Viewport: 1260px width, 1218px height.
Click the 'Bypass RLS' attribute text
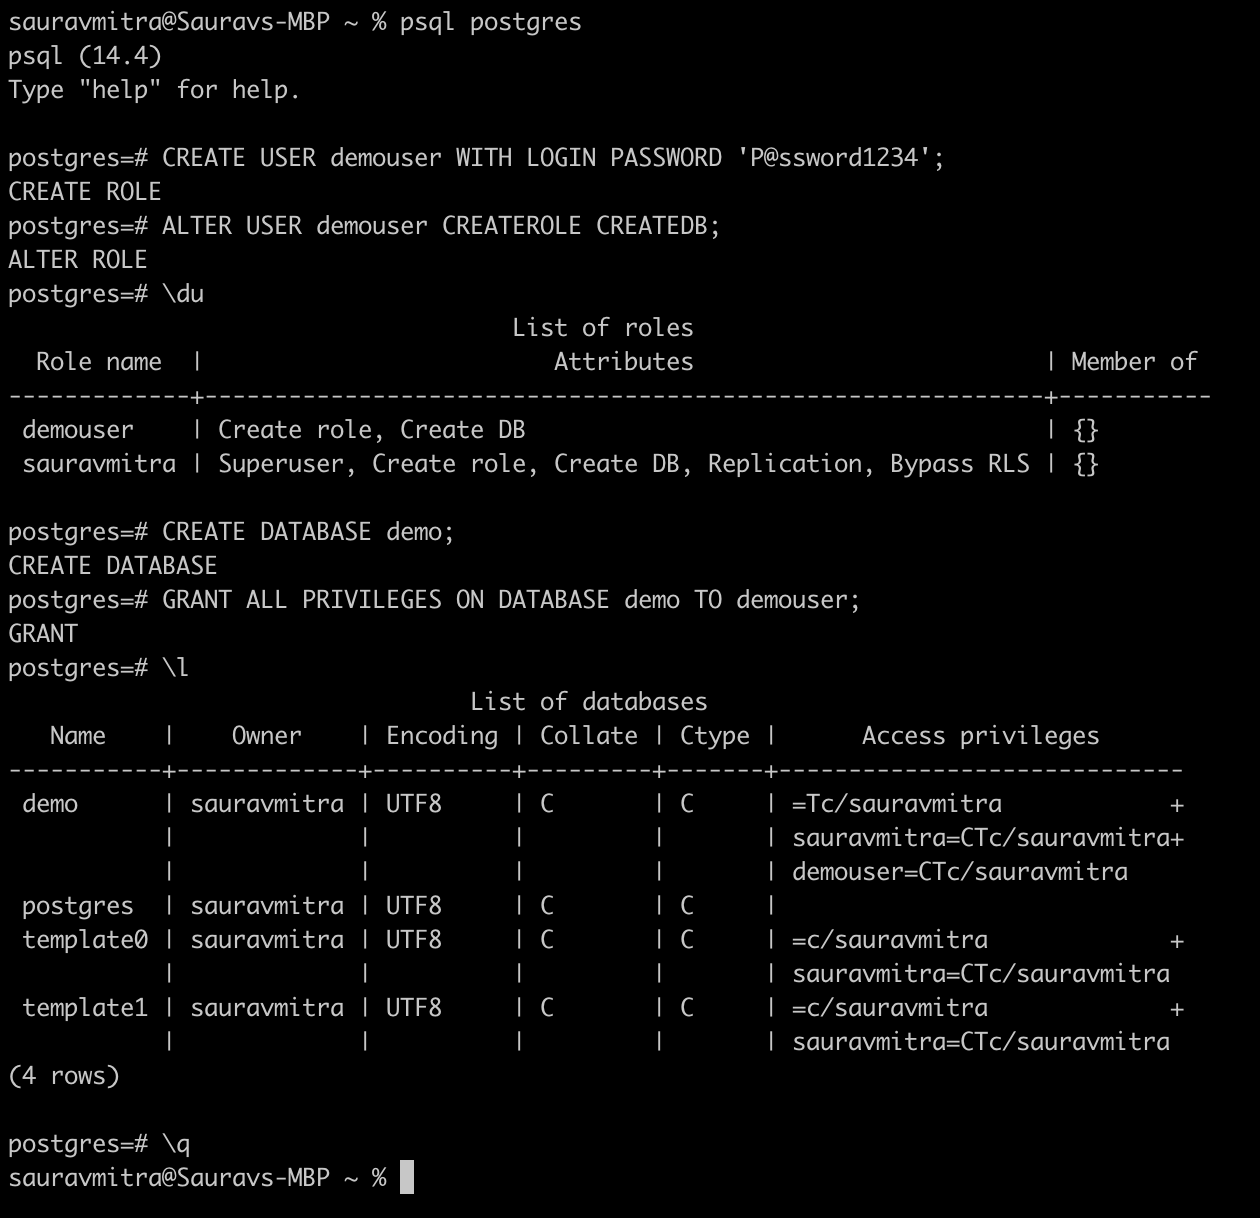959,464
